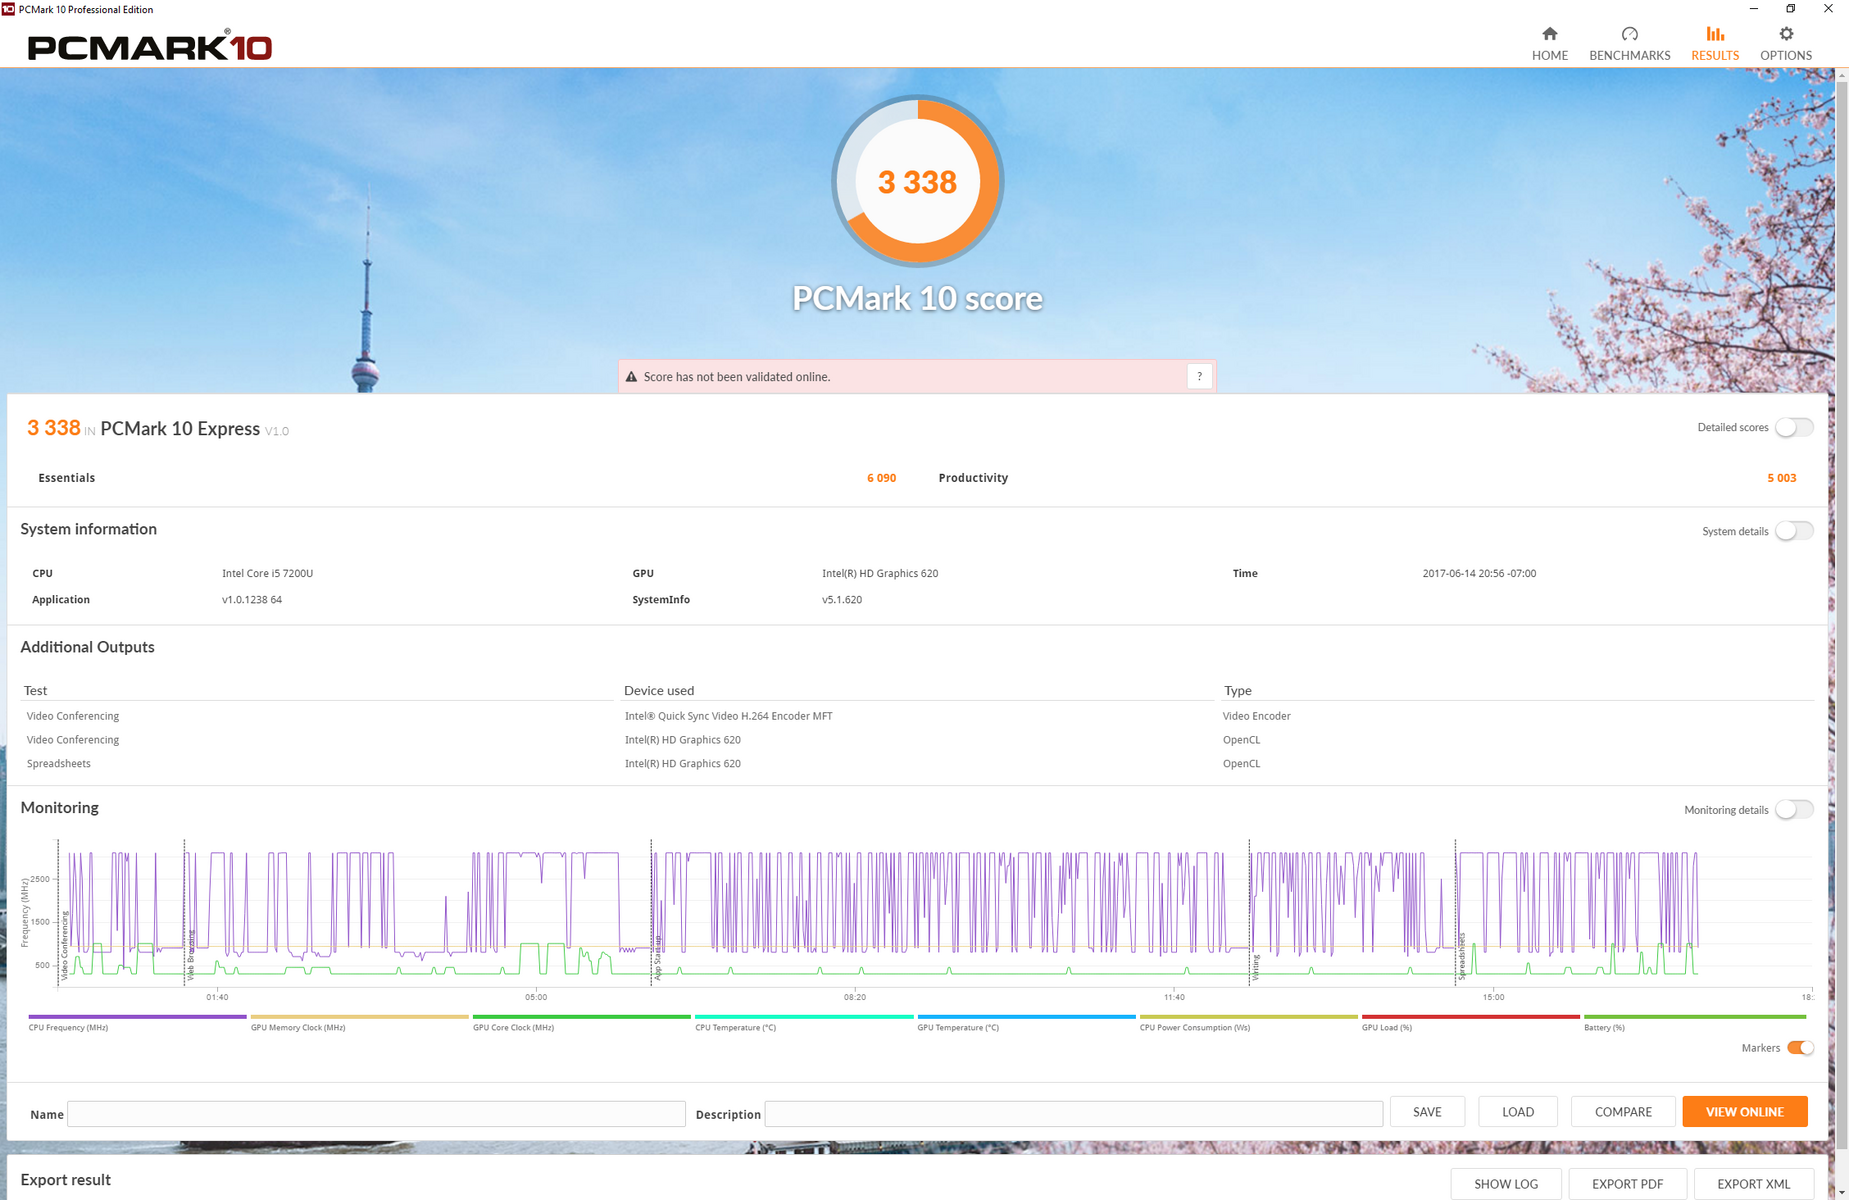Click the PCMark title bar app icon

coord(9,9)
